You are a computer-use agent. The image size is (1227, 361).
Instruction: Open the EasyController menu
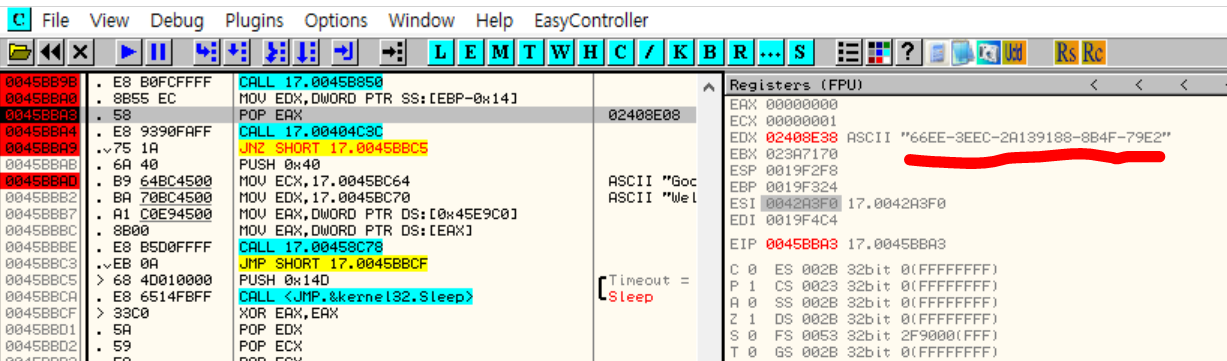coord(591,20)
